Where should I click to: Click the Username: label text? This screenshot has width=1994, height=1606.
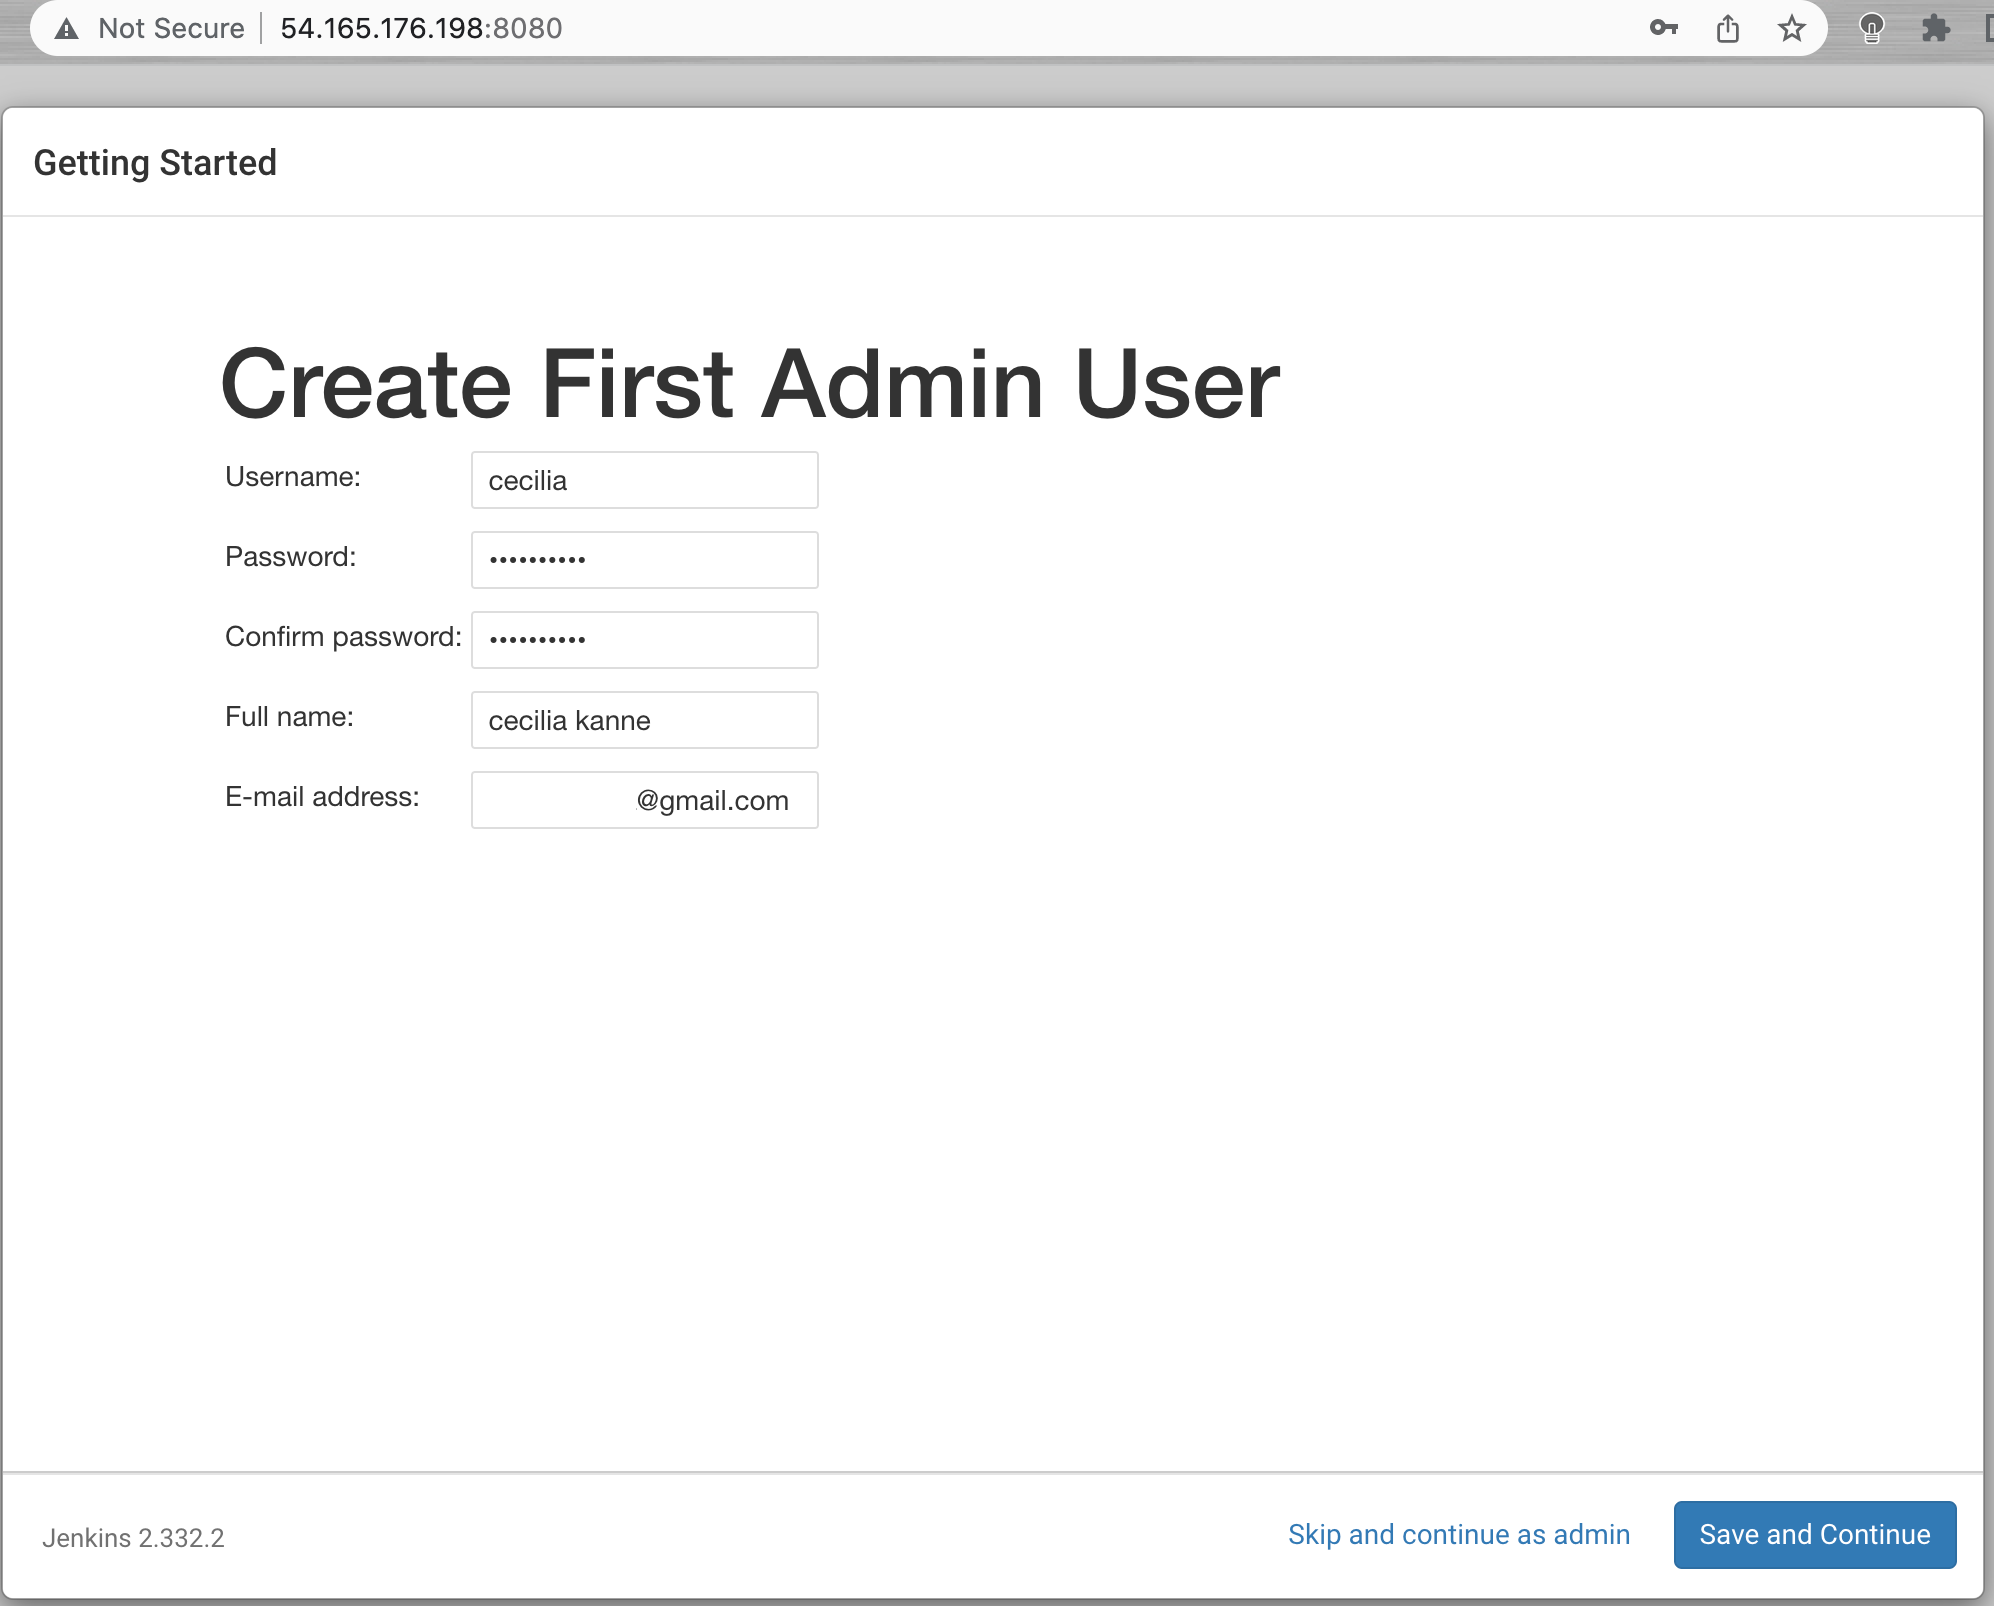click(x=292, y=477)
